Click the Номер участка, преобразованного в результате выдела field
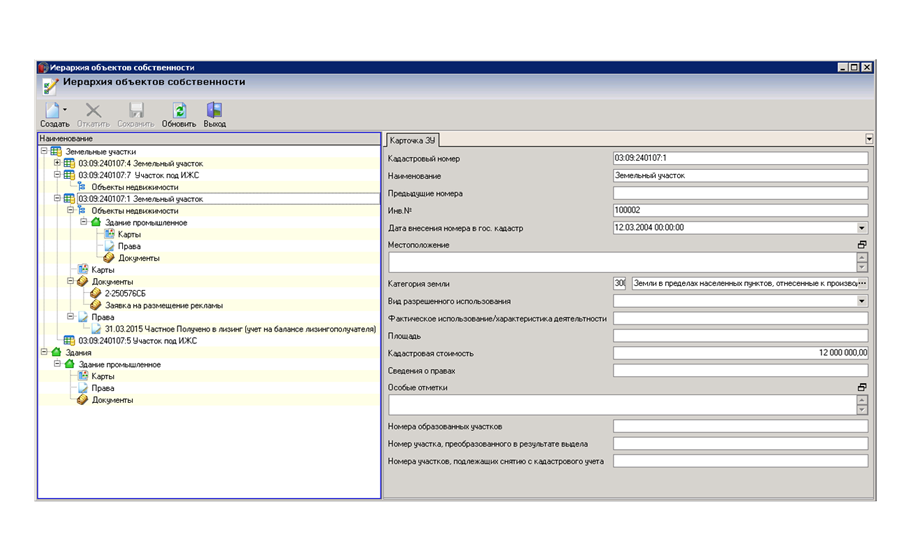 click(741, 444)
